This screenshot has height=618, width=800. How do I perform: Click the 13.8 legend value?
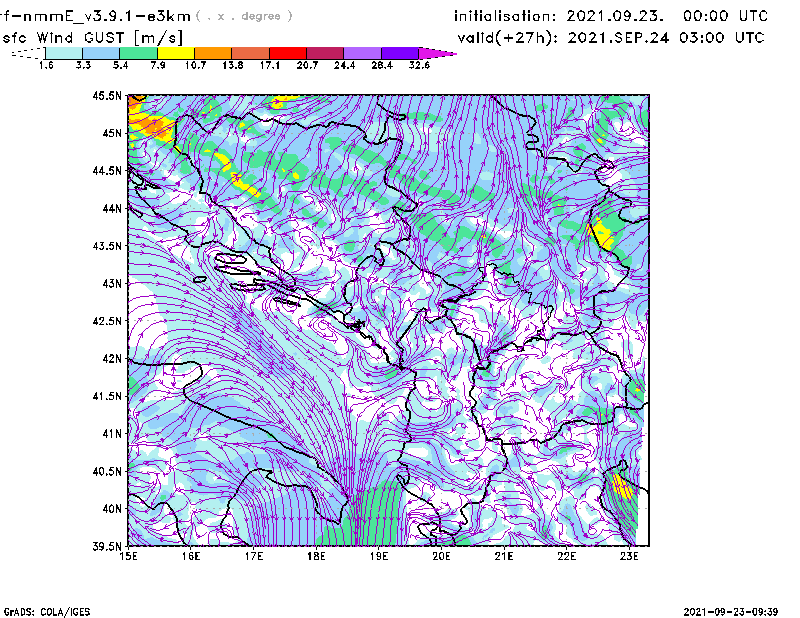[x=233, y=65]
